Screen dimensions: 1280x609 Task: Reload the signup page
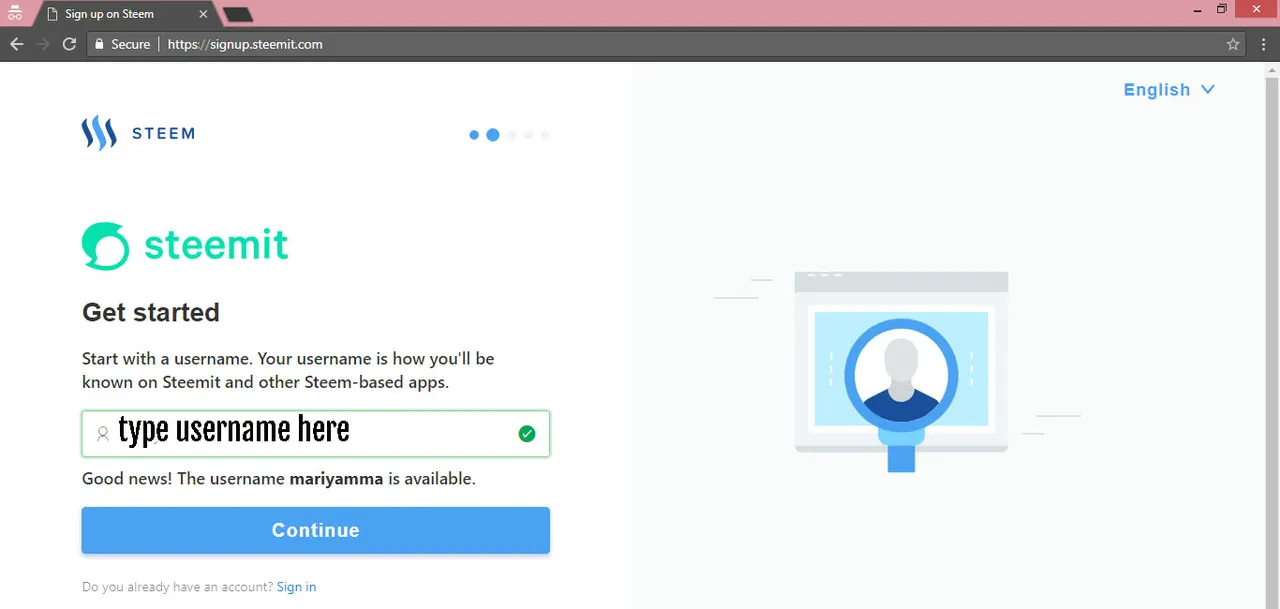(x=69, y=44)
